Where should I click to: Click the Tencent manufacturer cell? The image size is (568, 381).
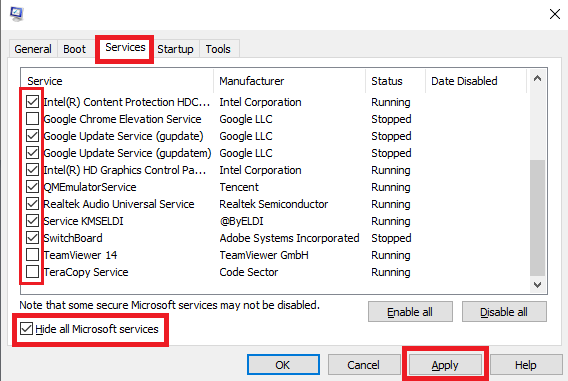[239, 187]
